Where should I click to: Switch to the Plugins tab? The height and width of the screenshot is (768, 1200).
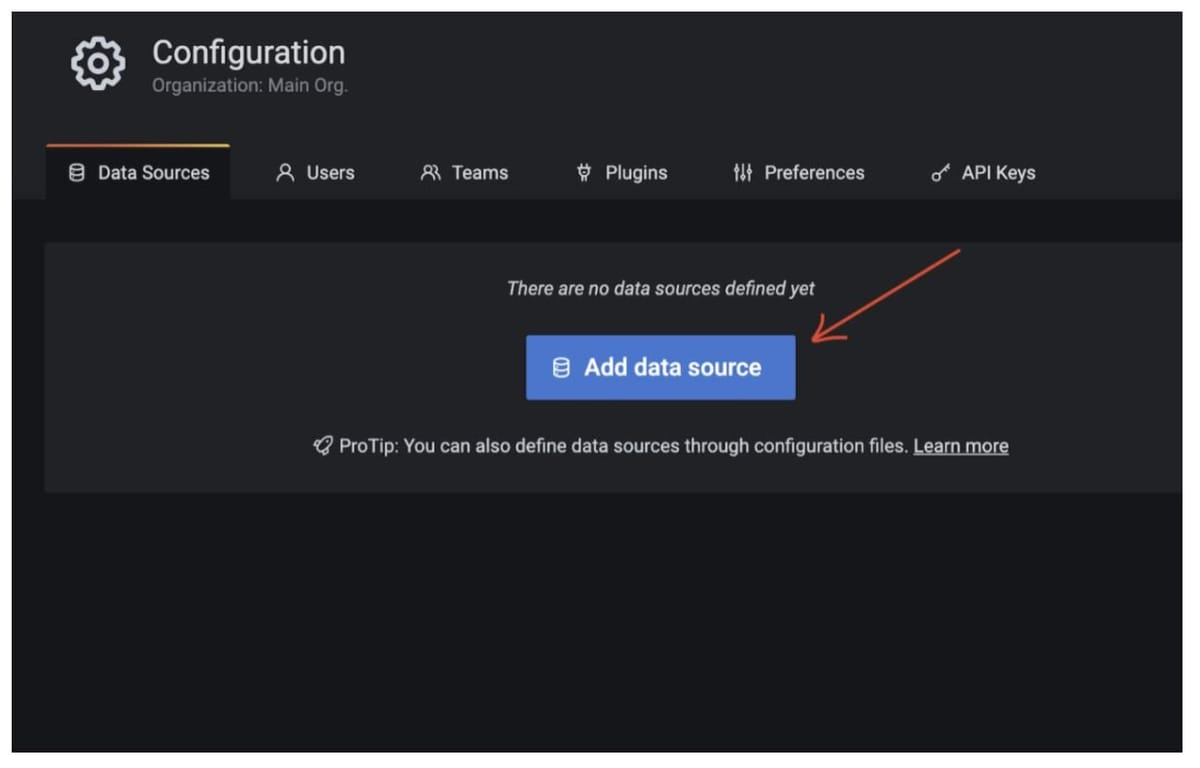coord(620,172)
